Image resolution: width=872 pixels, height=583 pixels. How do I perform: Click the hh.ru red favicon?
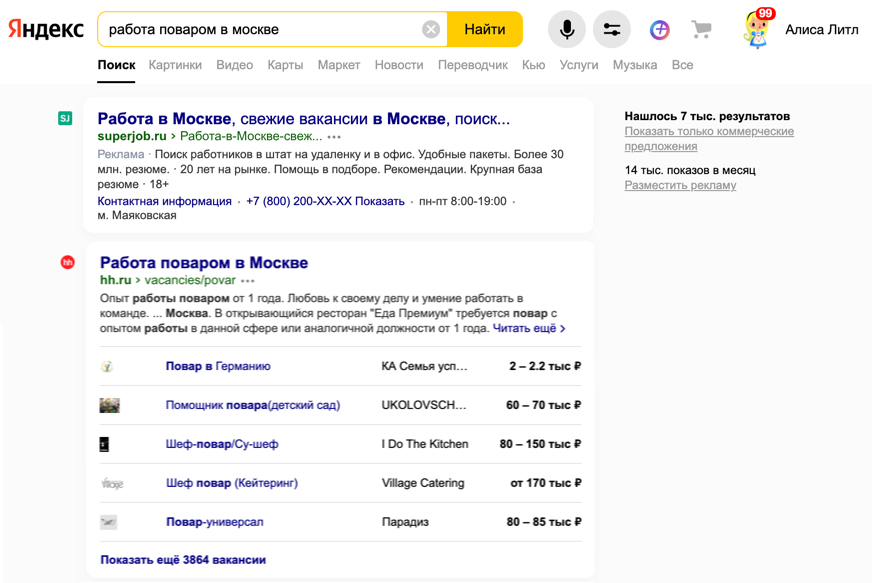pyautogui.click(x=68, y=262)
